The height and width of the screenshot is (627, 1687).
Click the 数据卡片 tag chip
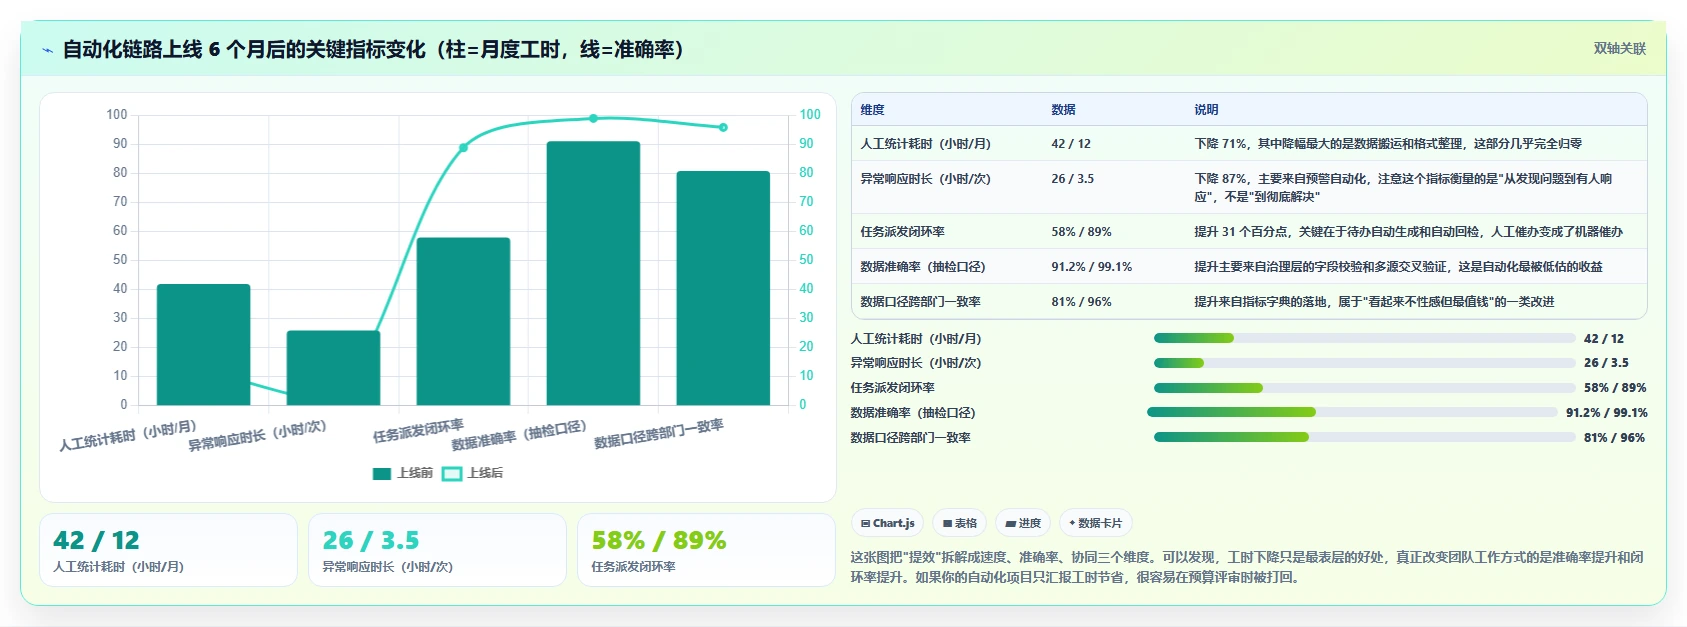[x=1096, y=523]
